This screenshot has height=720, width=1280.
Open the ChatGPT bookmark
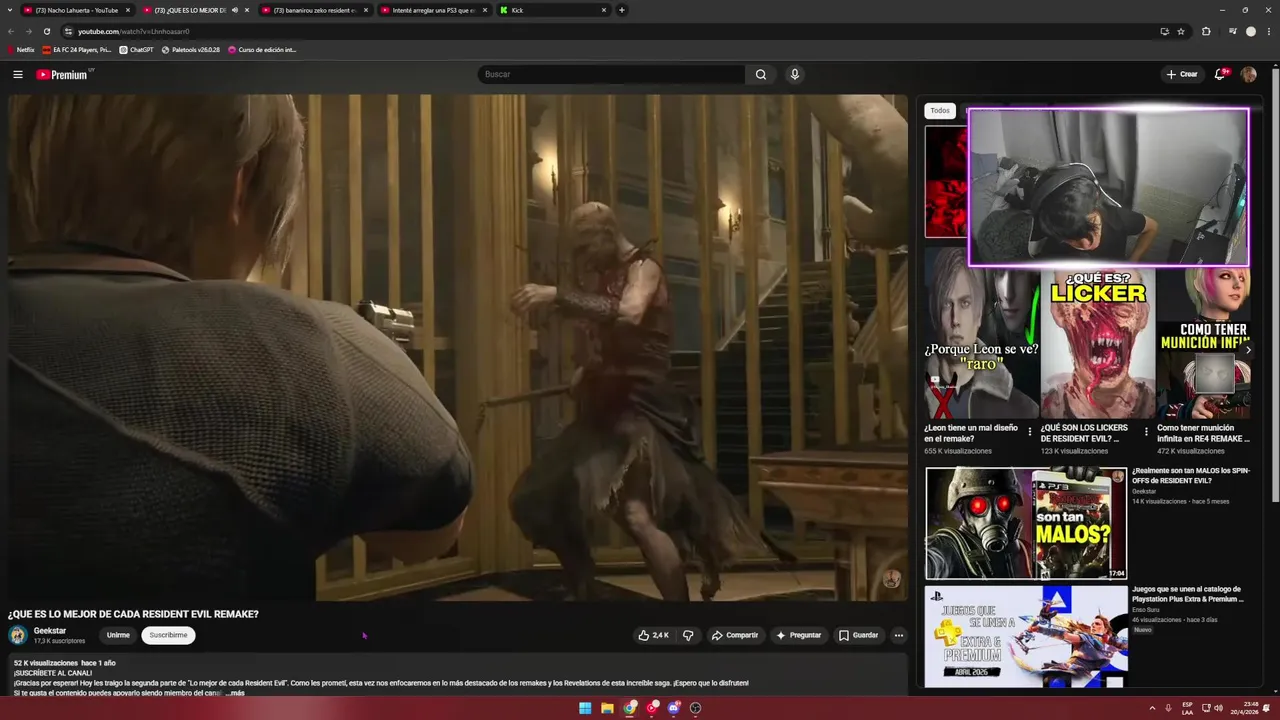(137, 49)
